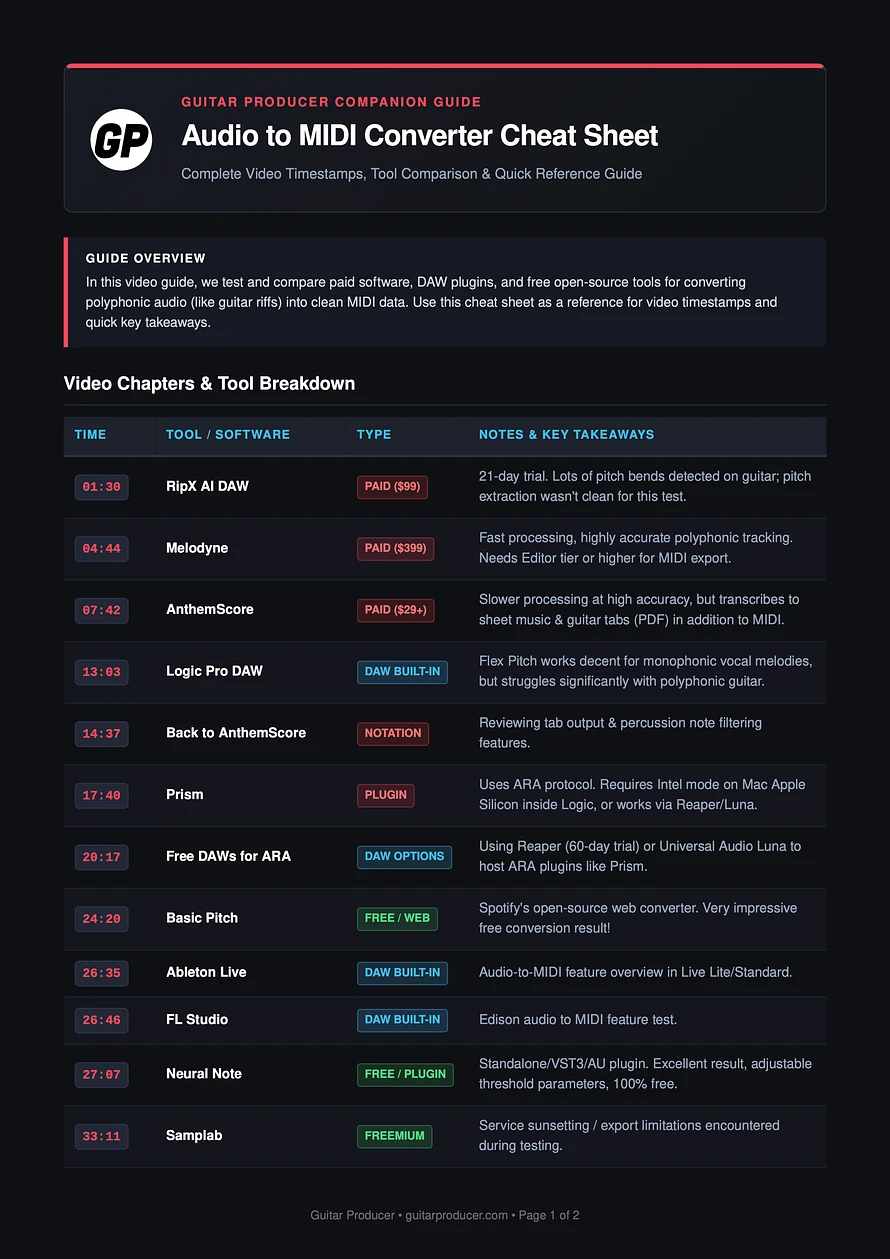Click the 01:30 timestamp for RipX
The image size is (890, 1259).
(101, 487)
